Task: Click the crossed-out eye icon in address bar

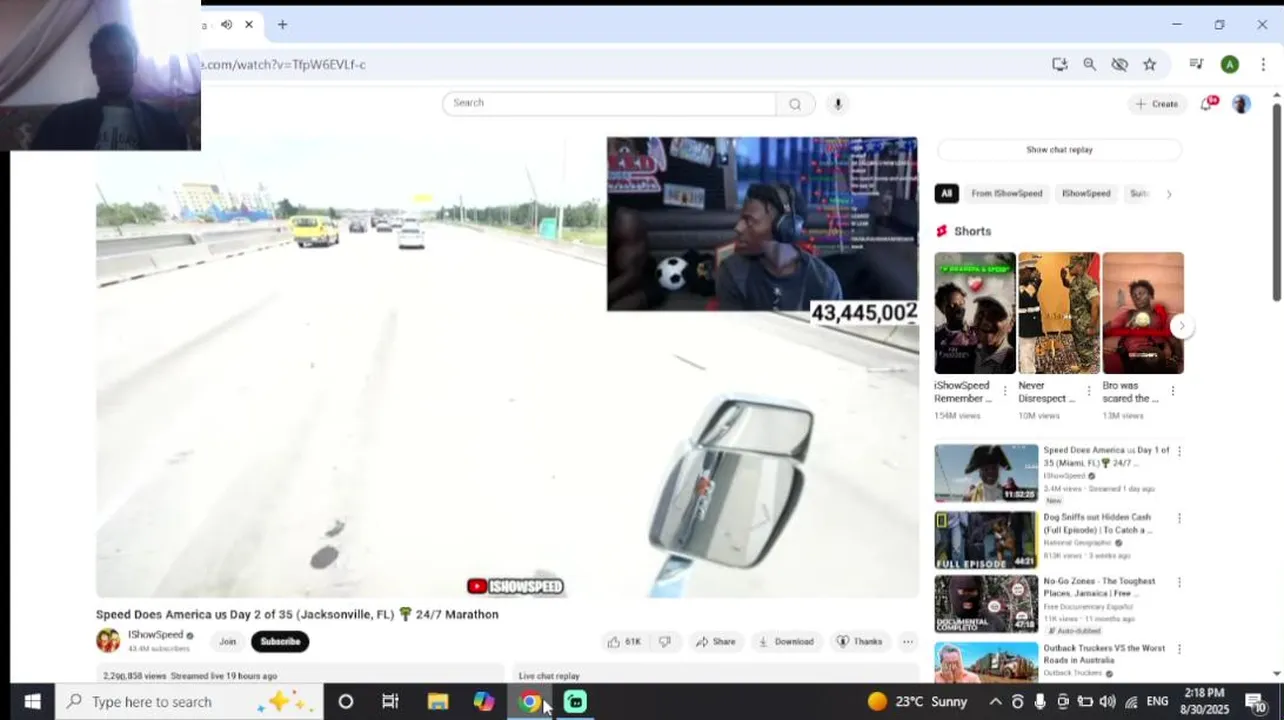Action: pos(1120,64)
